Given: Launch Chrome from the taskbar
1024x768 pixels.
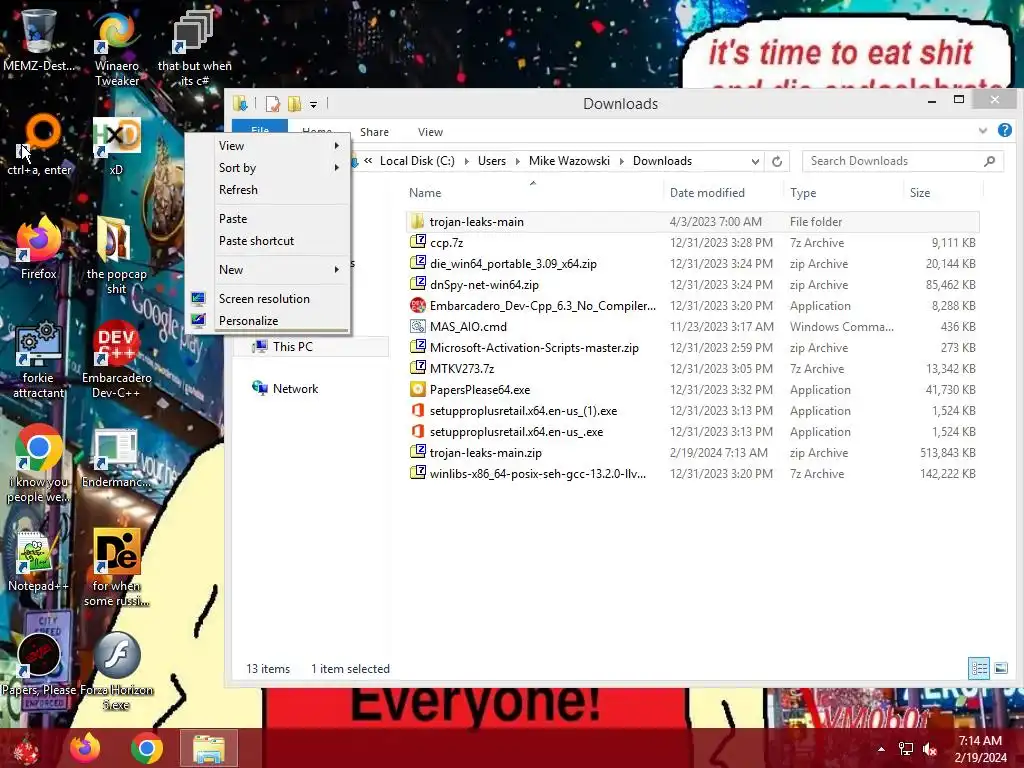Looking at the screenshot, I should 146,748.
